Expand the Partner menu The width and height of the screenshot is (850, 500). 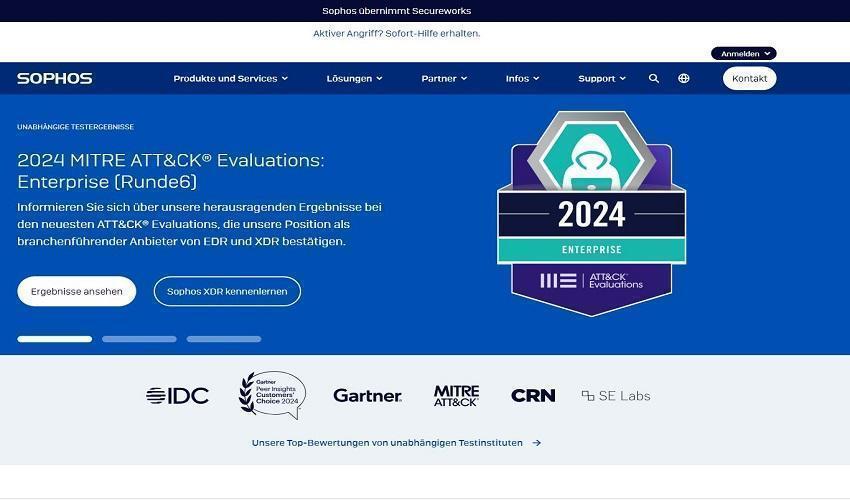444,79
